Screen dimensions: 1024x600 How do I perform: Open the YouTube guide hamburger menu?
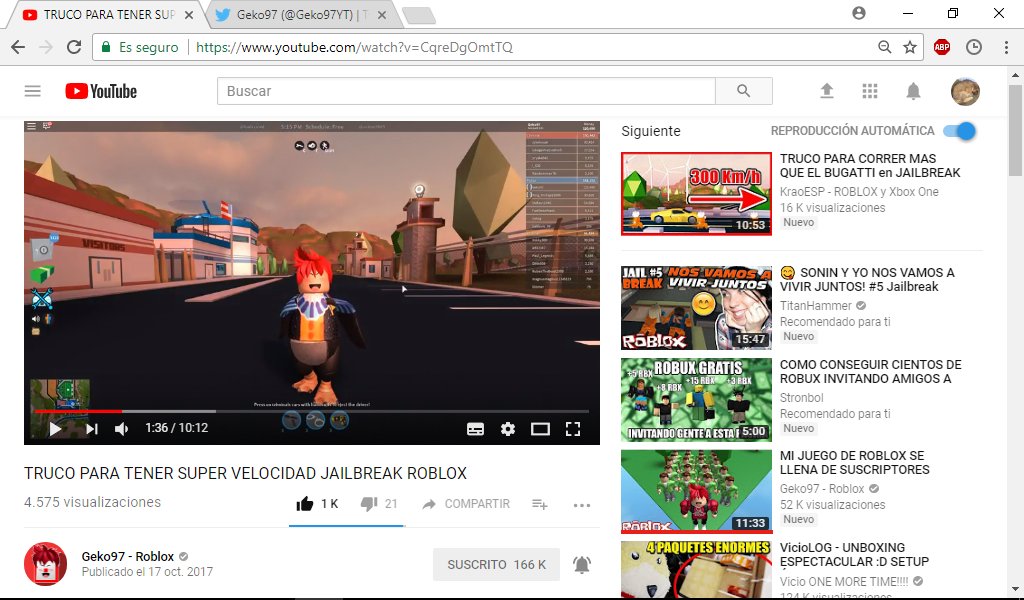33,91
